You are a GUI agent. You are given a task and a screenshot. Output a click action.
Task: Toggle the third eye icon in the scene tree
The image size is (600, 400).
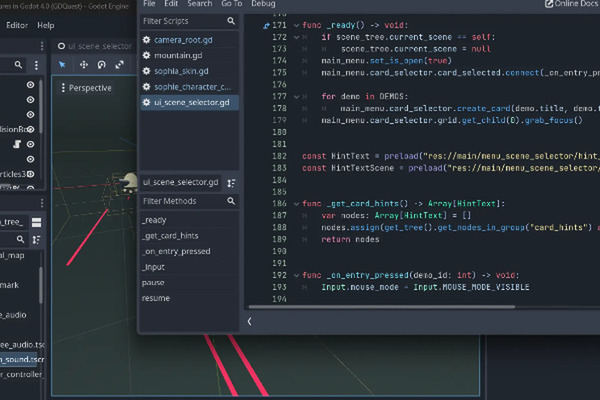pos(30,114)
